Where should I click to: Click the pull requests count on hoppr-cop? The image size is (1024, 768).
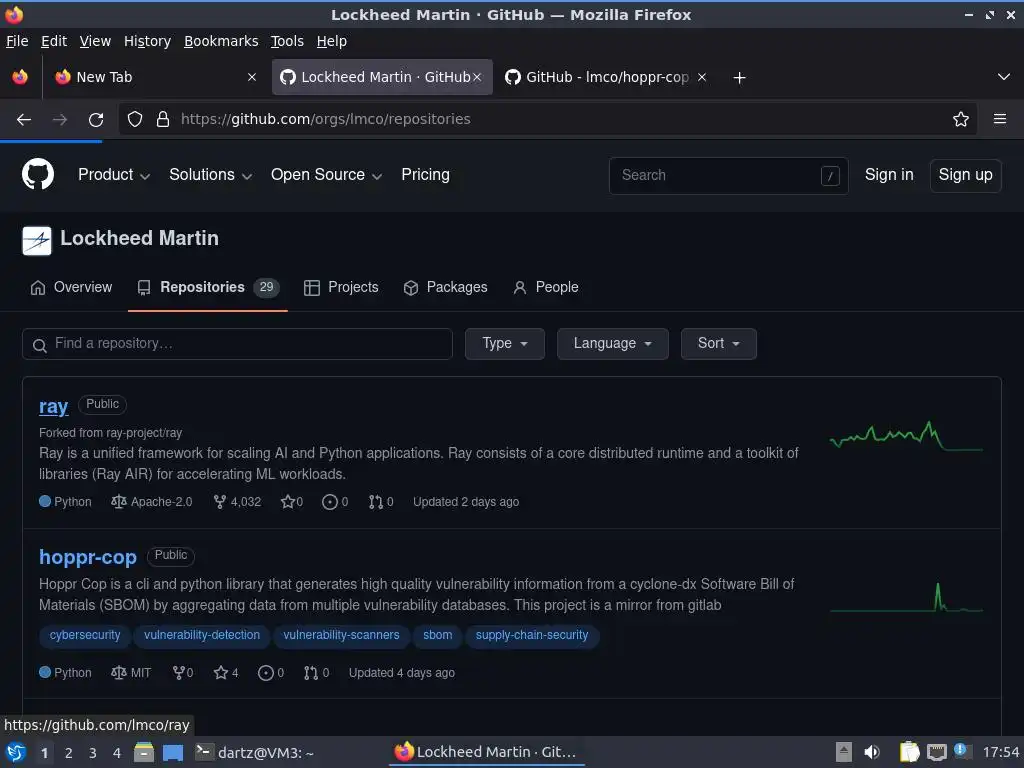[317, 673]
